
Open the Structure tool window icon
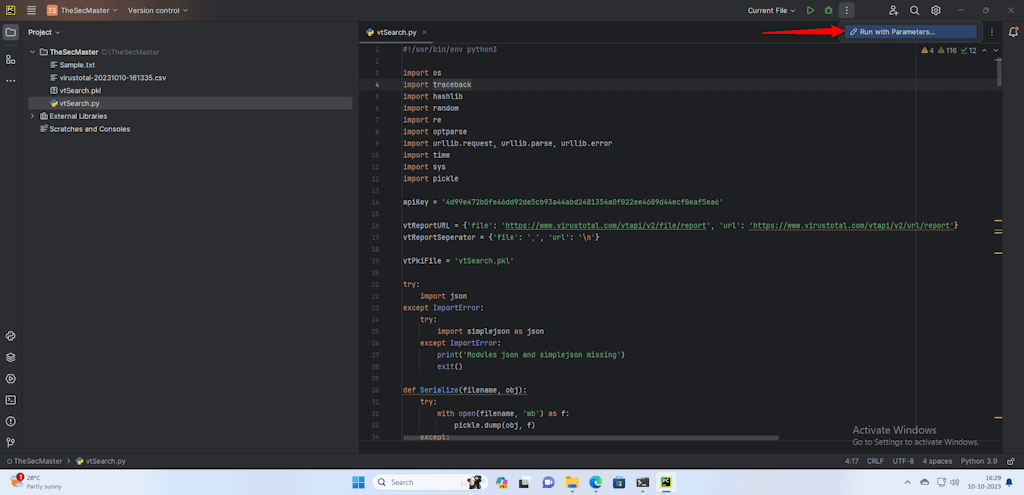10,59
